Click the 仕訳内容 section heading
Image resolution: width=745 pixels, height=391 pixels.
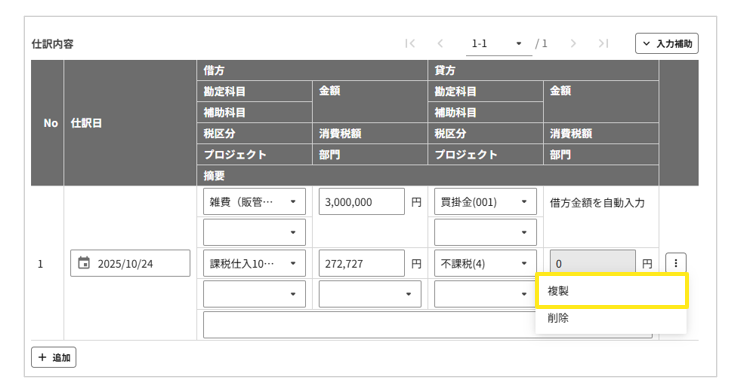click(x=52, y=44)
